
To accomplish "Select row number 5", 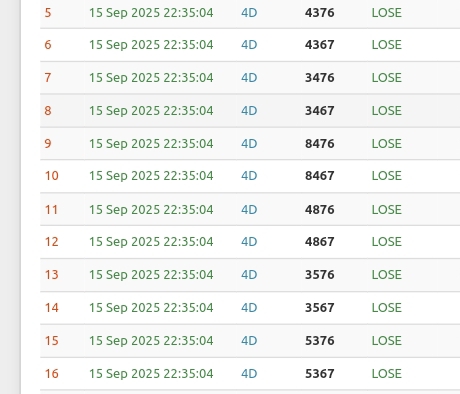I will [x=48, y=13].
